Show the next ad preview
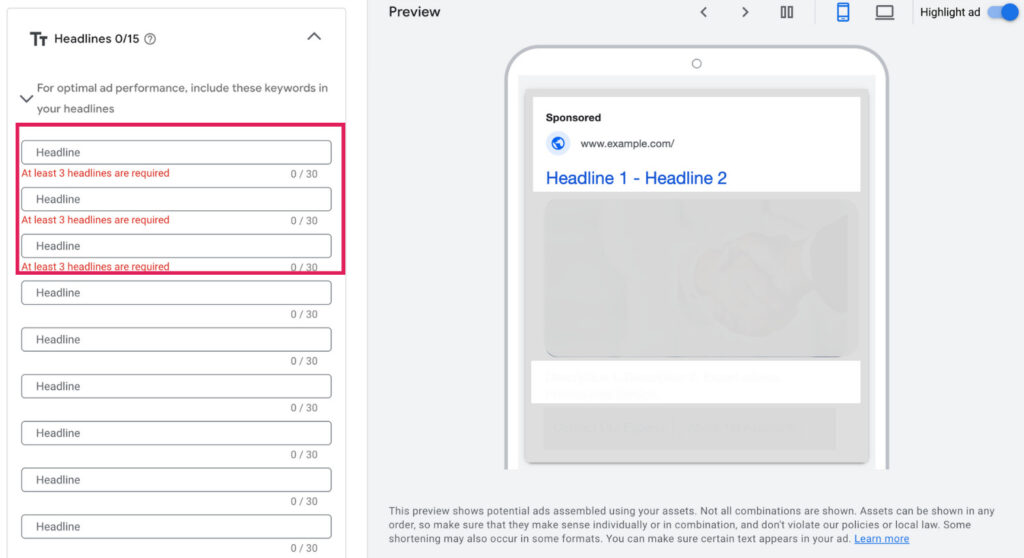The image size is (1024, 558). 745,12
